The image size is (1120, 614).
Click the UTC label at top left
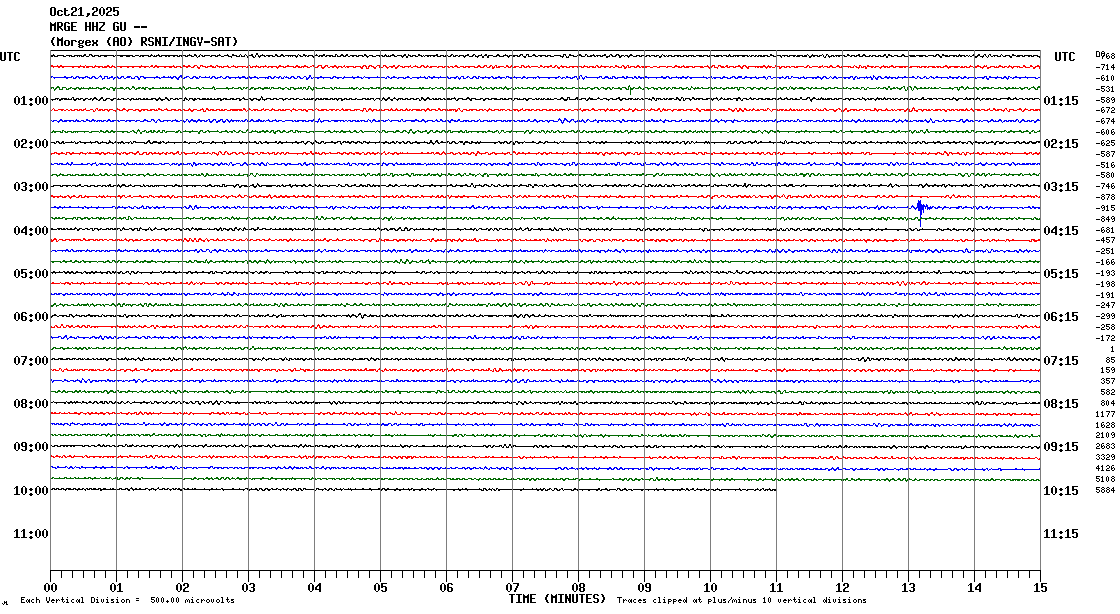[10, 57]
